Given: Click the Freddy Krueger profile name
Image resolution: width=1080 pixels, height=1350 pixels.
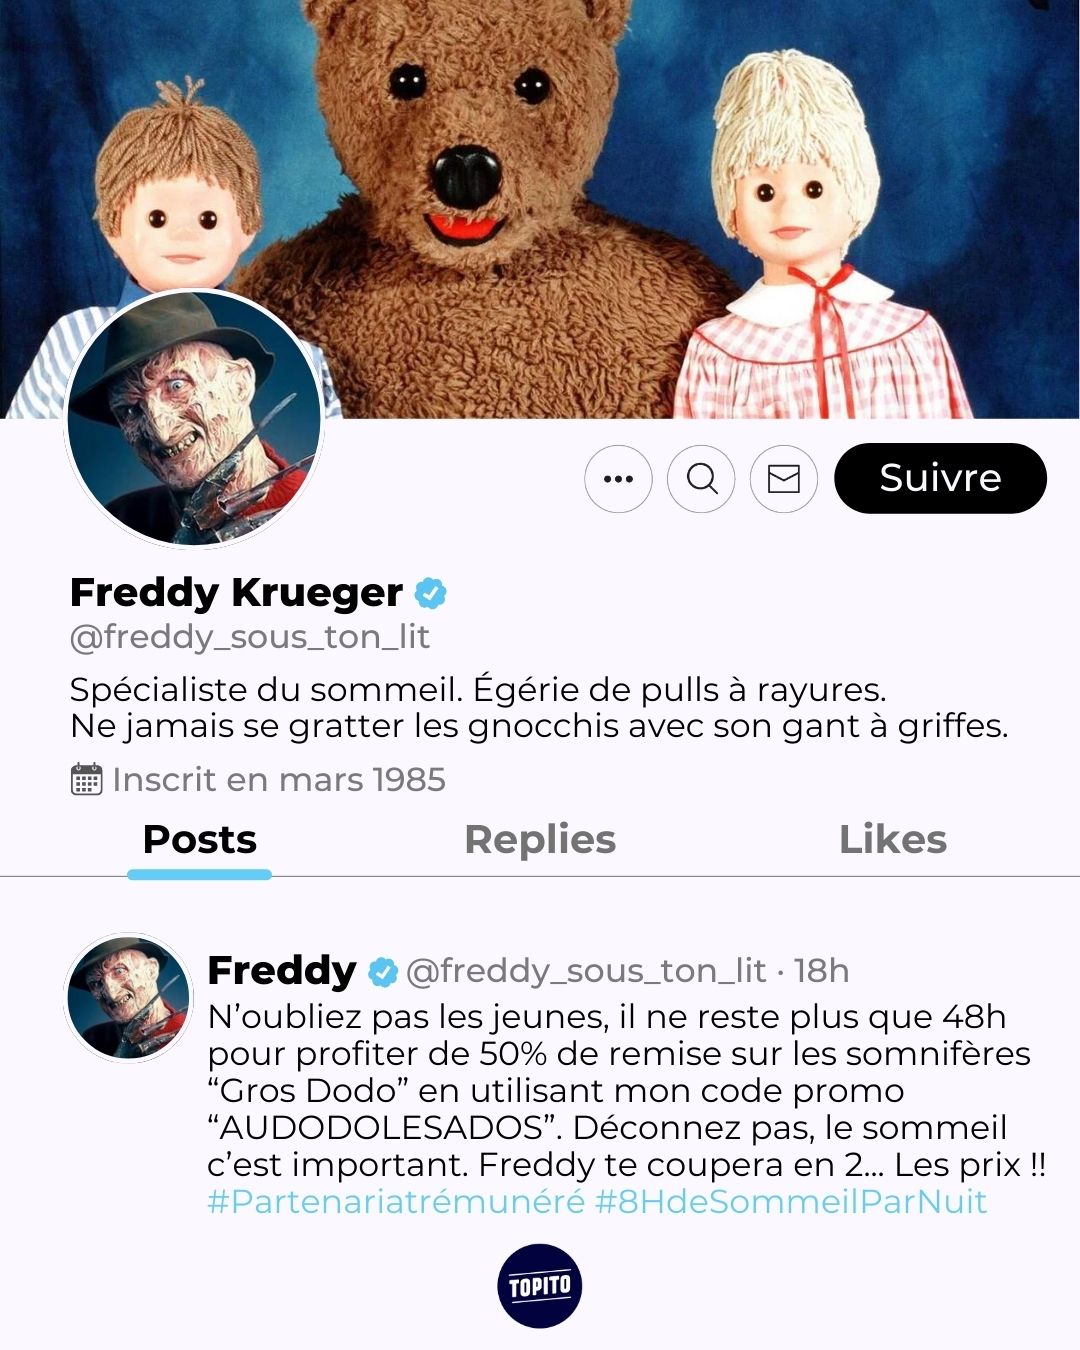Looking at the screenshot, I should (x=236, y=593).
